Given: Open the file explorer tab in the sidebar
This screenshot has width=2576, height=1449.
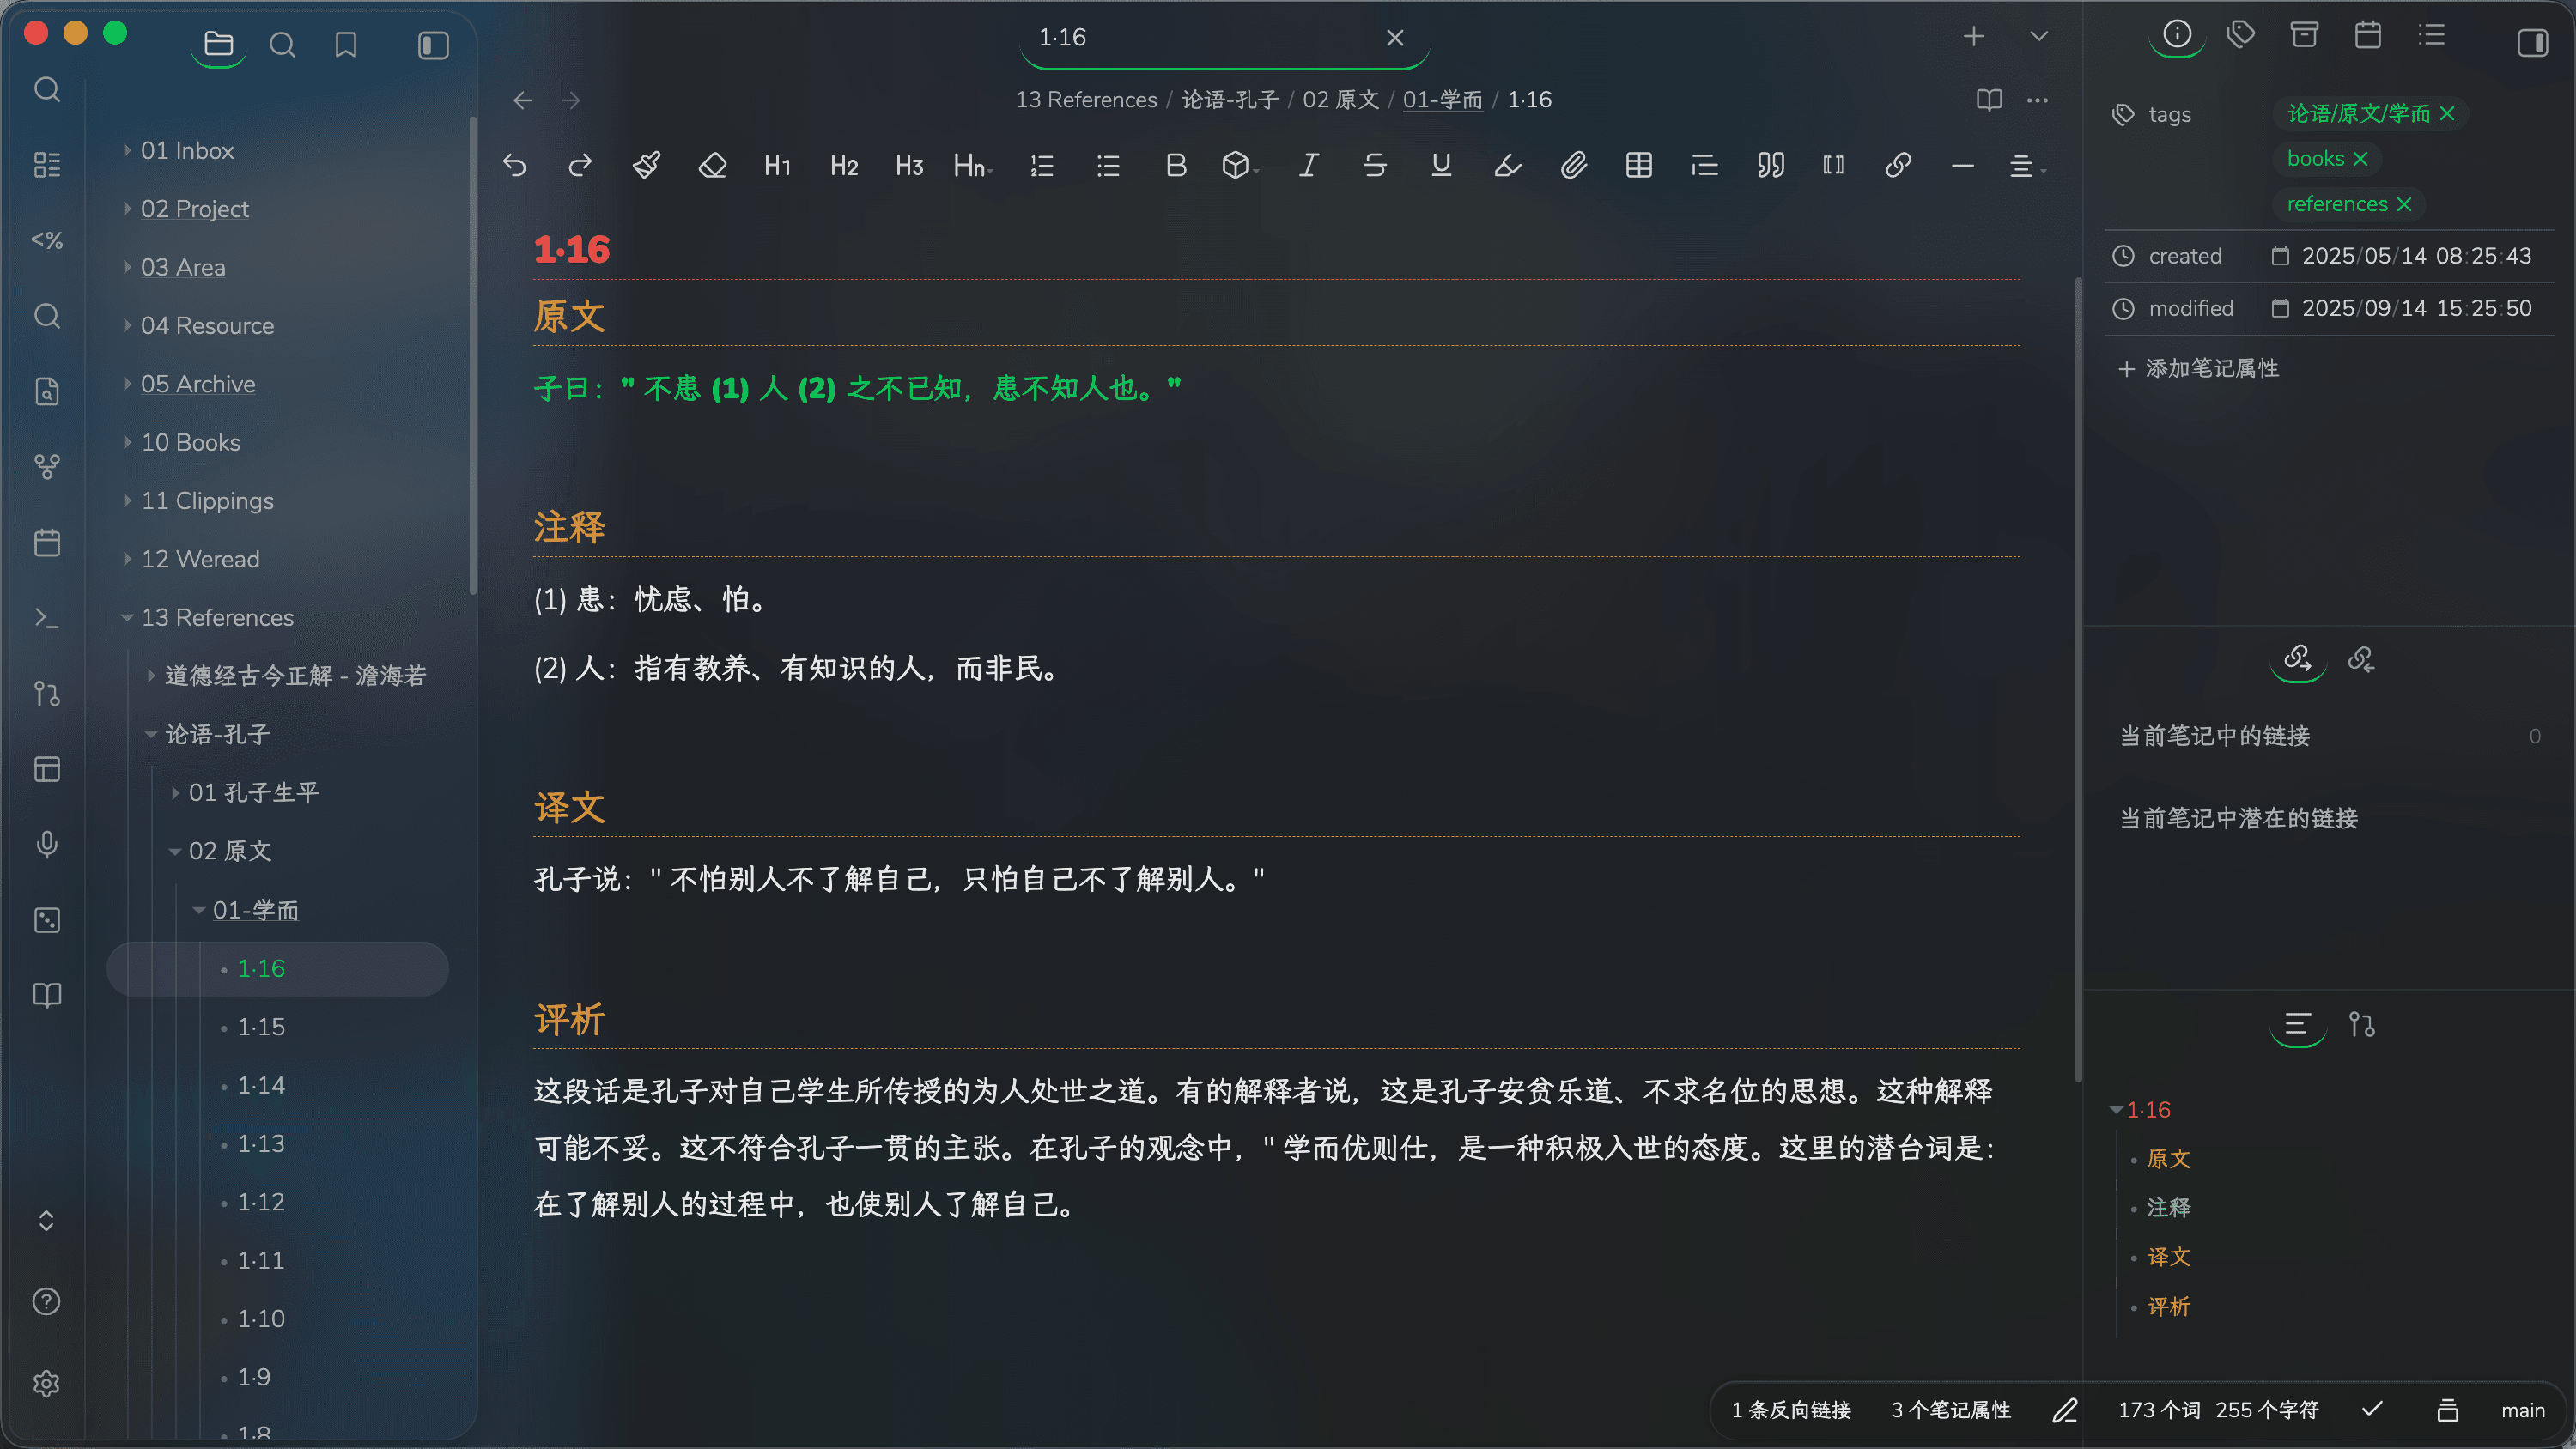Looking at the screenshot, I should coord(218,44).
